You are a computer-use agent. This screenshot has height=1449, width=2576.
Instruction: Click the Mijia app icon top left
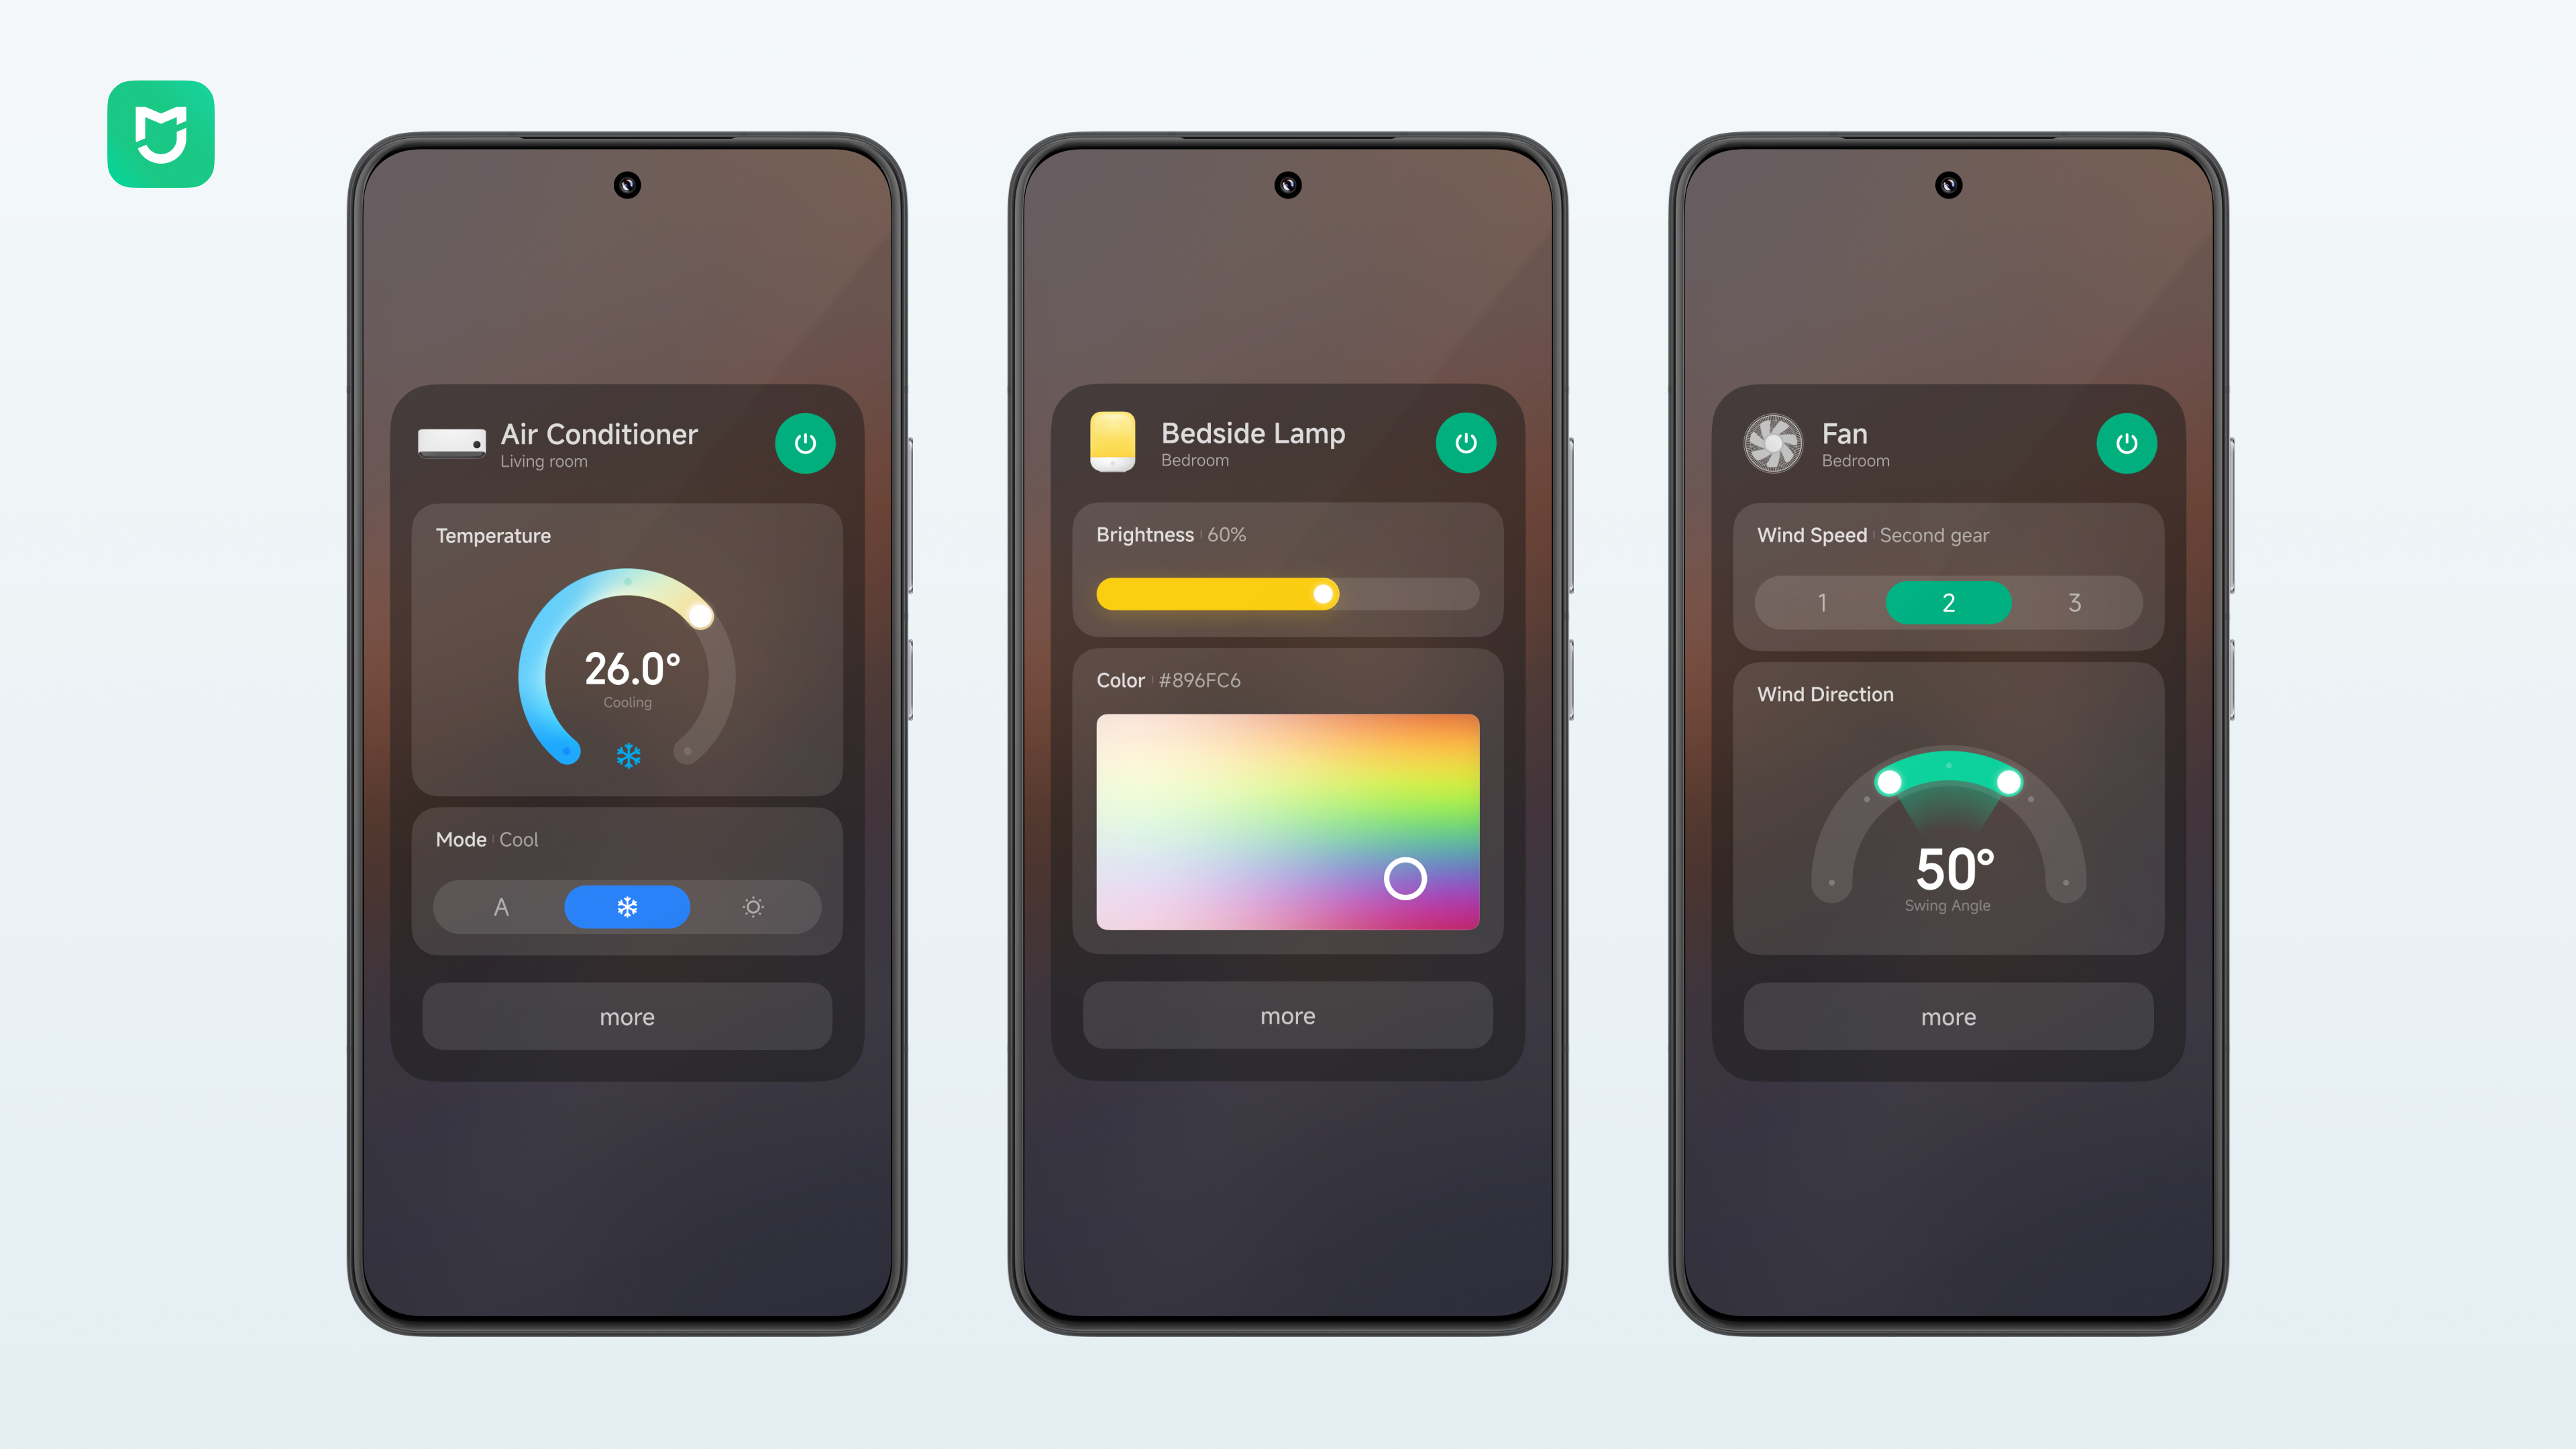coord(159,133)
